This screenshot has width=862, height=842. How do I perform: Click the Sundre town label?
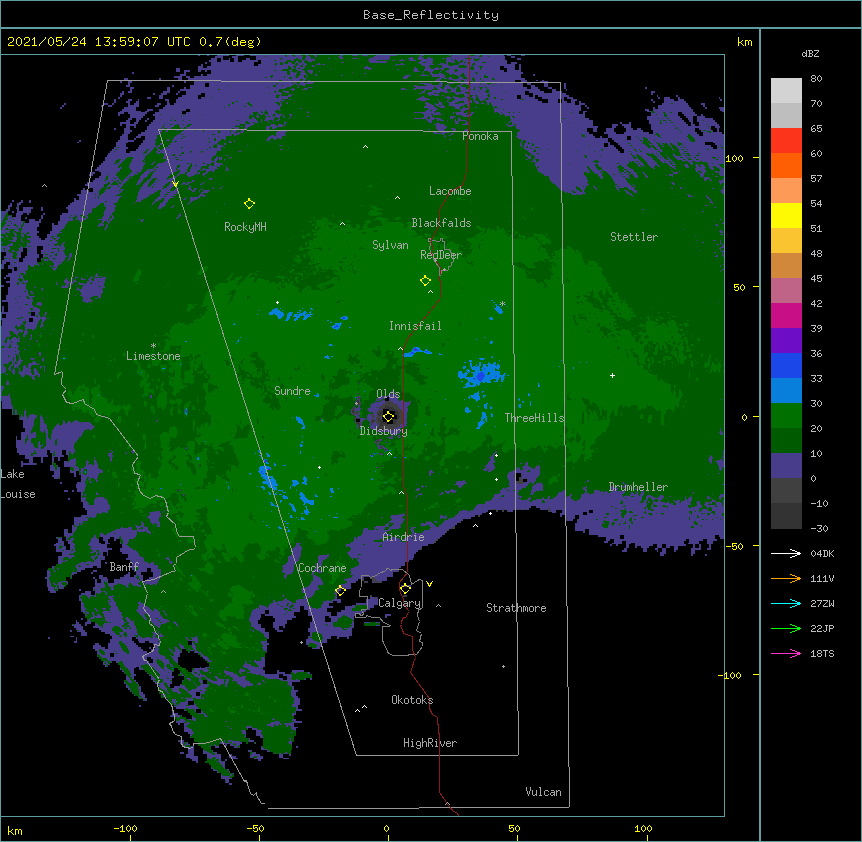coord(292,391)
